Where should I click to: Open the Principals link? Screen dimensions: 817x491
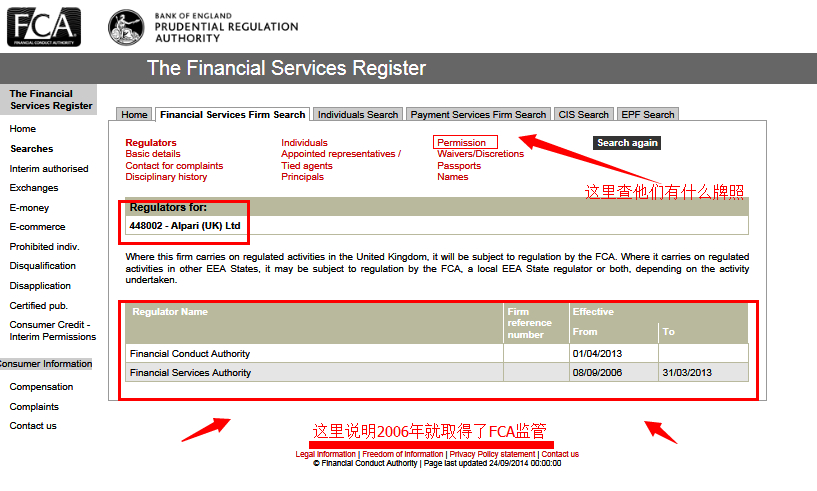point(302,177)
